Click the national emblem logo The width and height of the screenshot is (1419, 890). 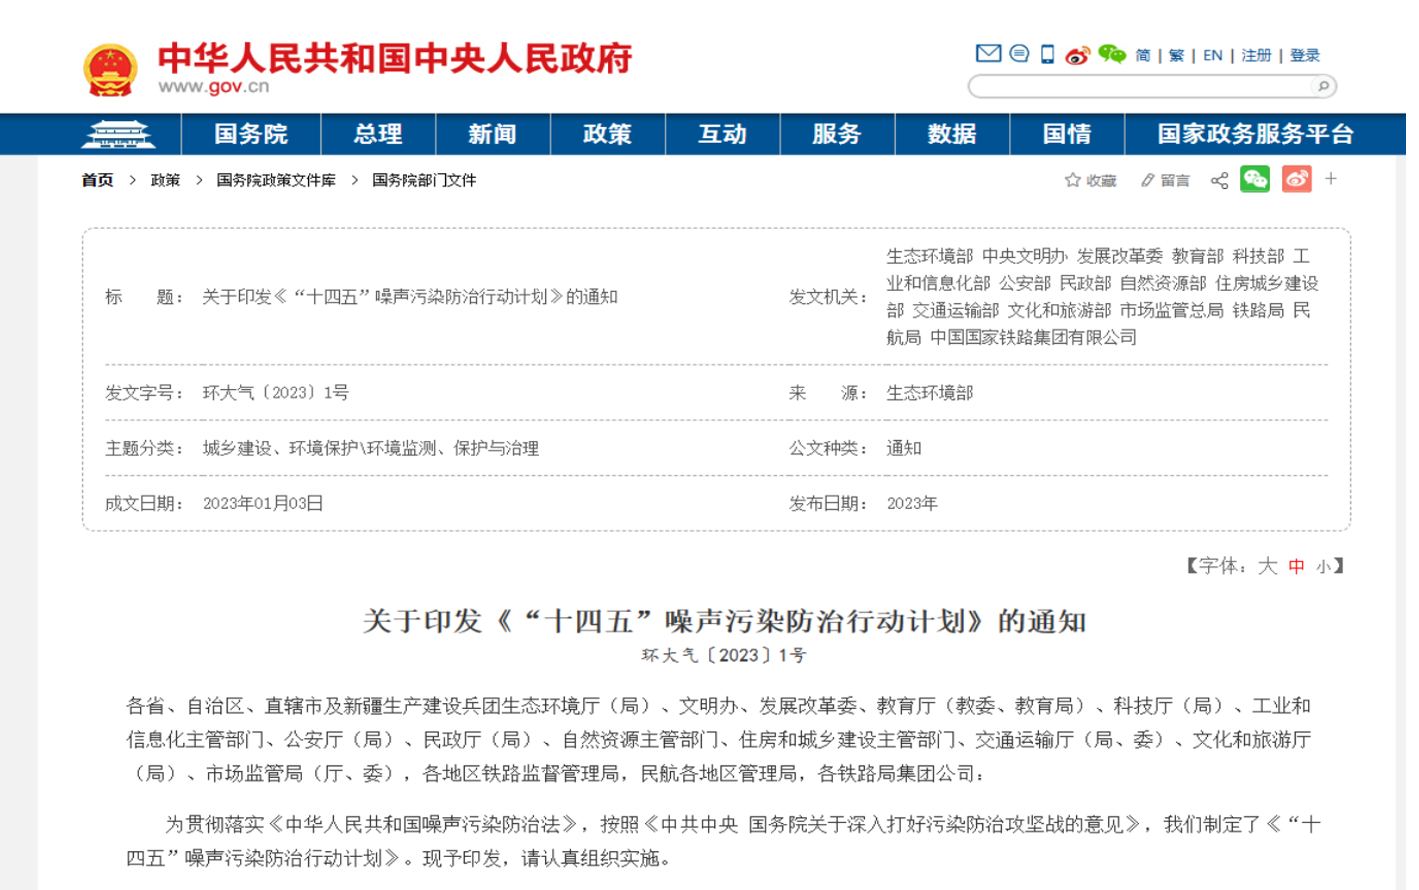coord(110,70)
